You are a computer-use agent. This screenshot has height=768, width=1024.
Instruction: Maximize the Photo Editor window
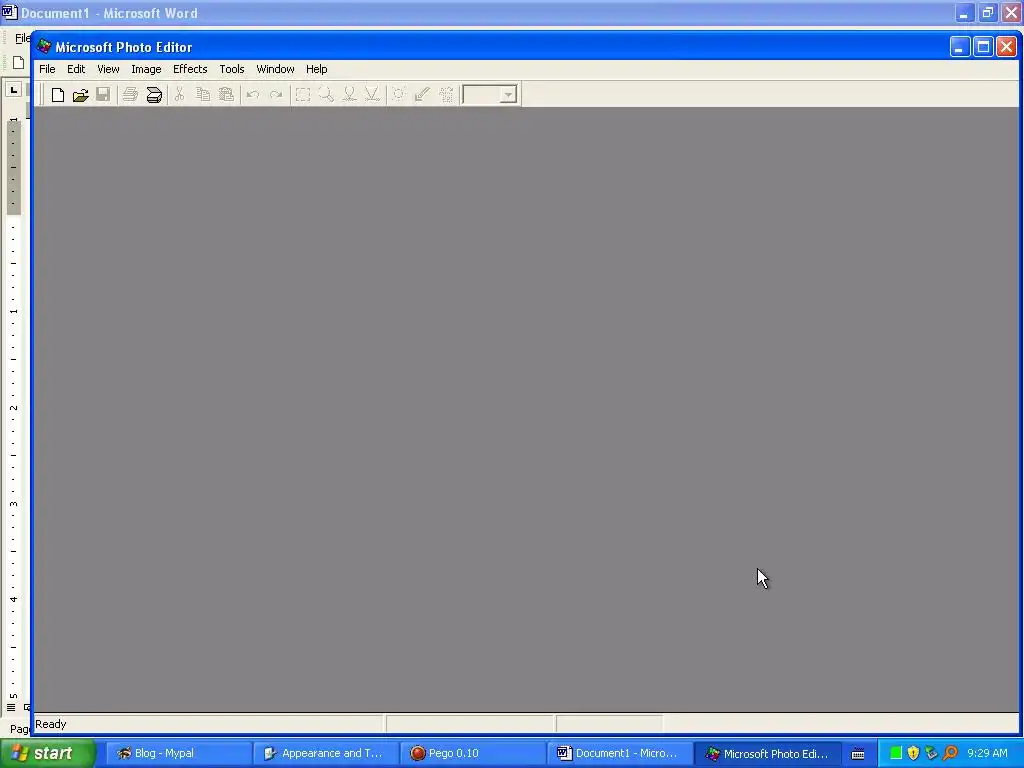[x=983, y=47]
